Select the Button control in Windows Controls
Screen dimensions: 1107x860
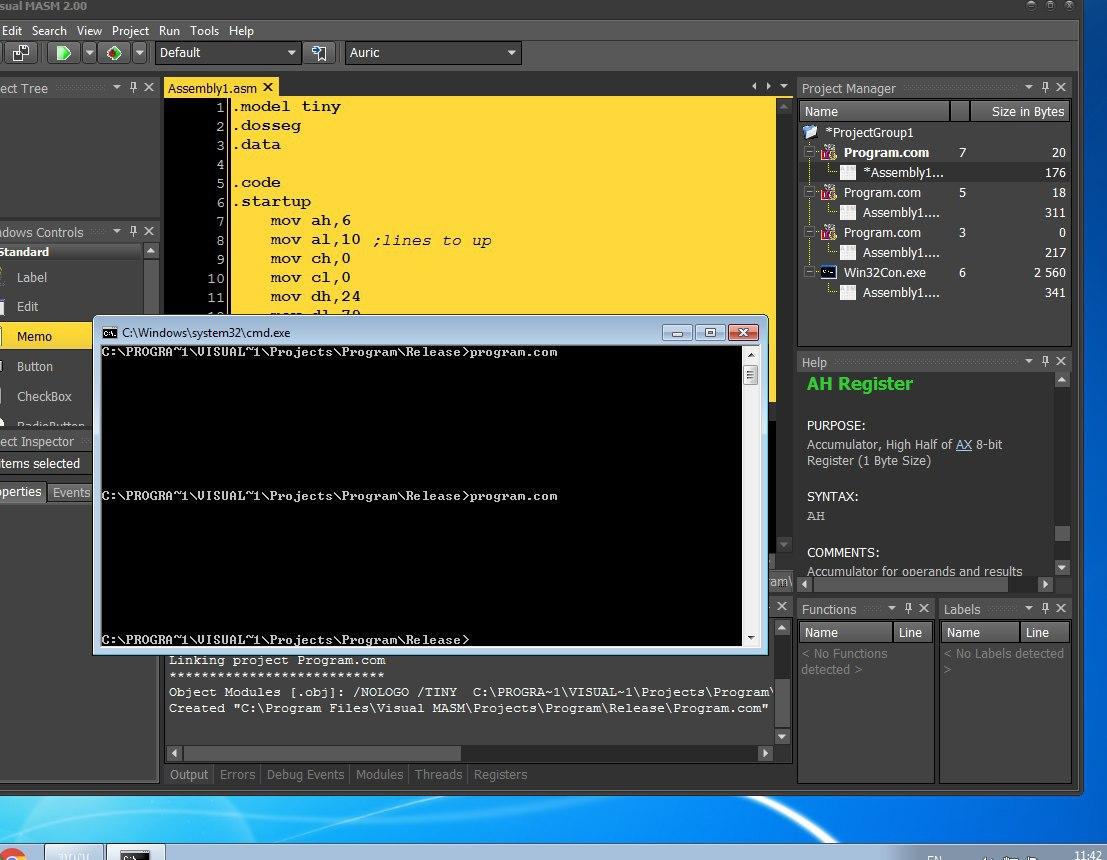(x=46, y=366)
